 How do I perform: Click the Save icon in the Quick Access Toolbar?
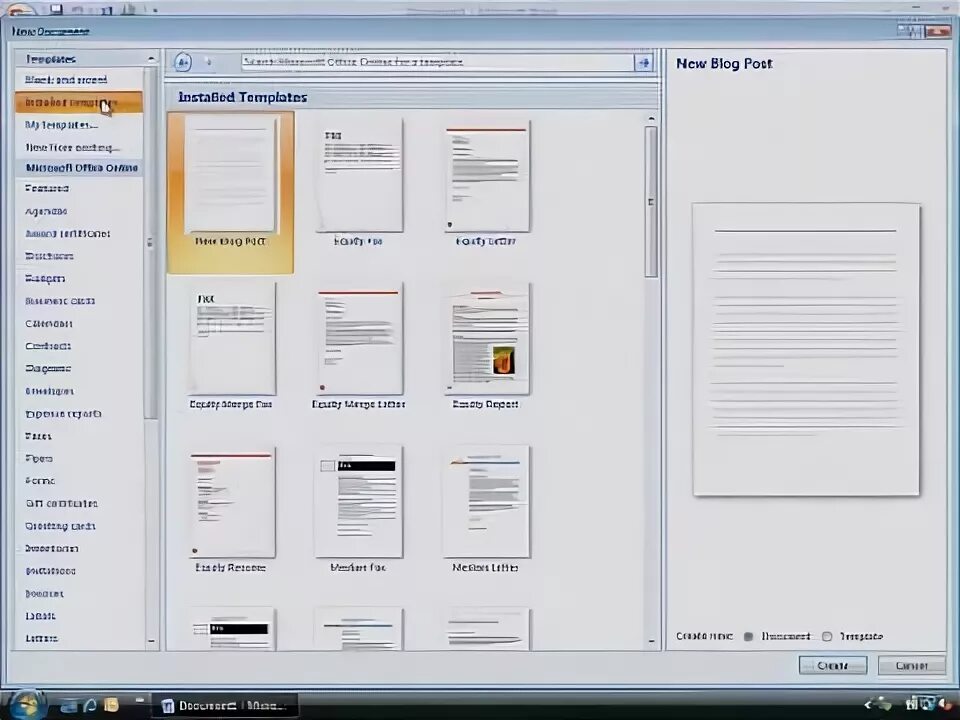tap(56, 9)
